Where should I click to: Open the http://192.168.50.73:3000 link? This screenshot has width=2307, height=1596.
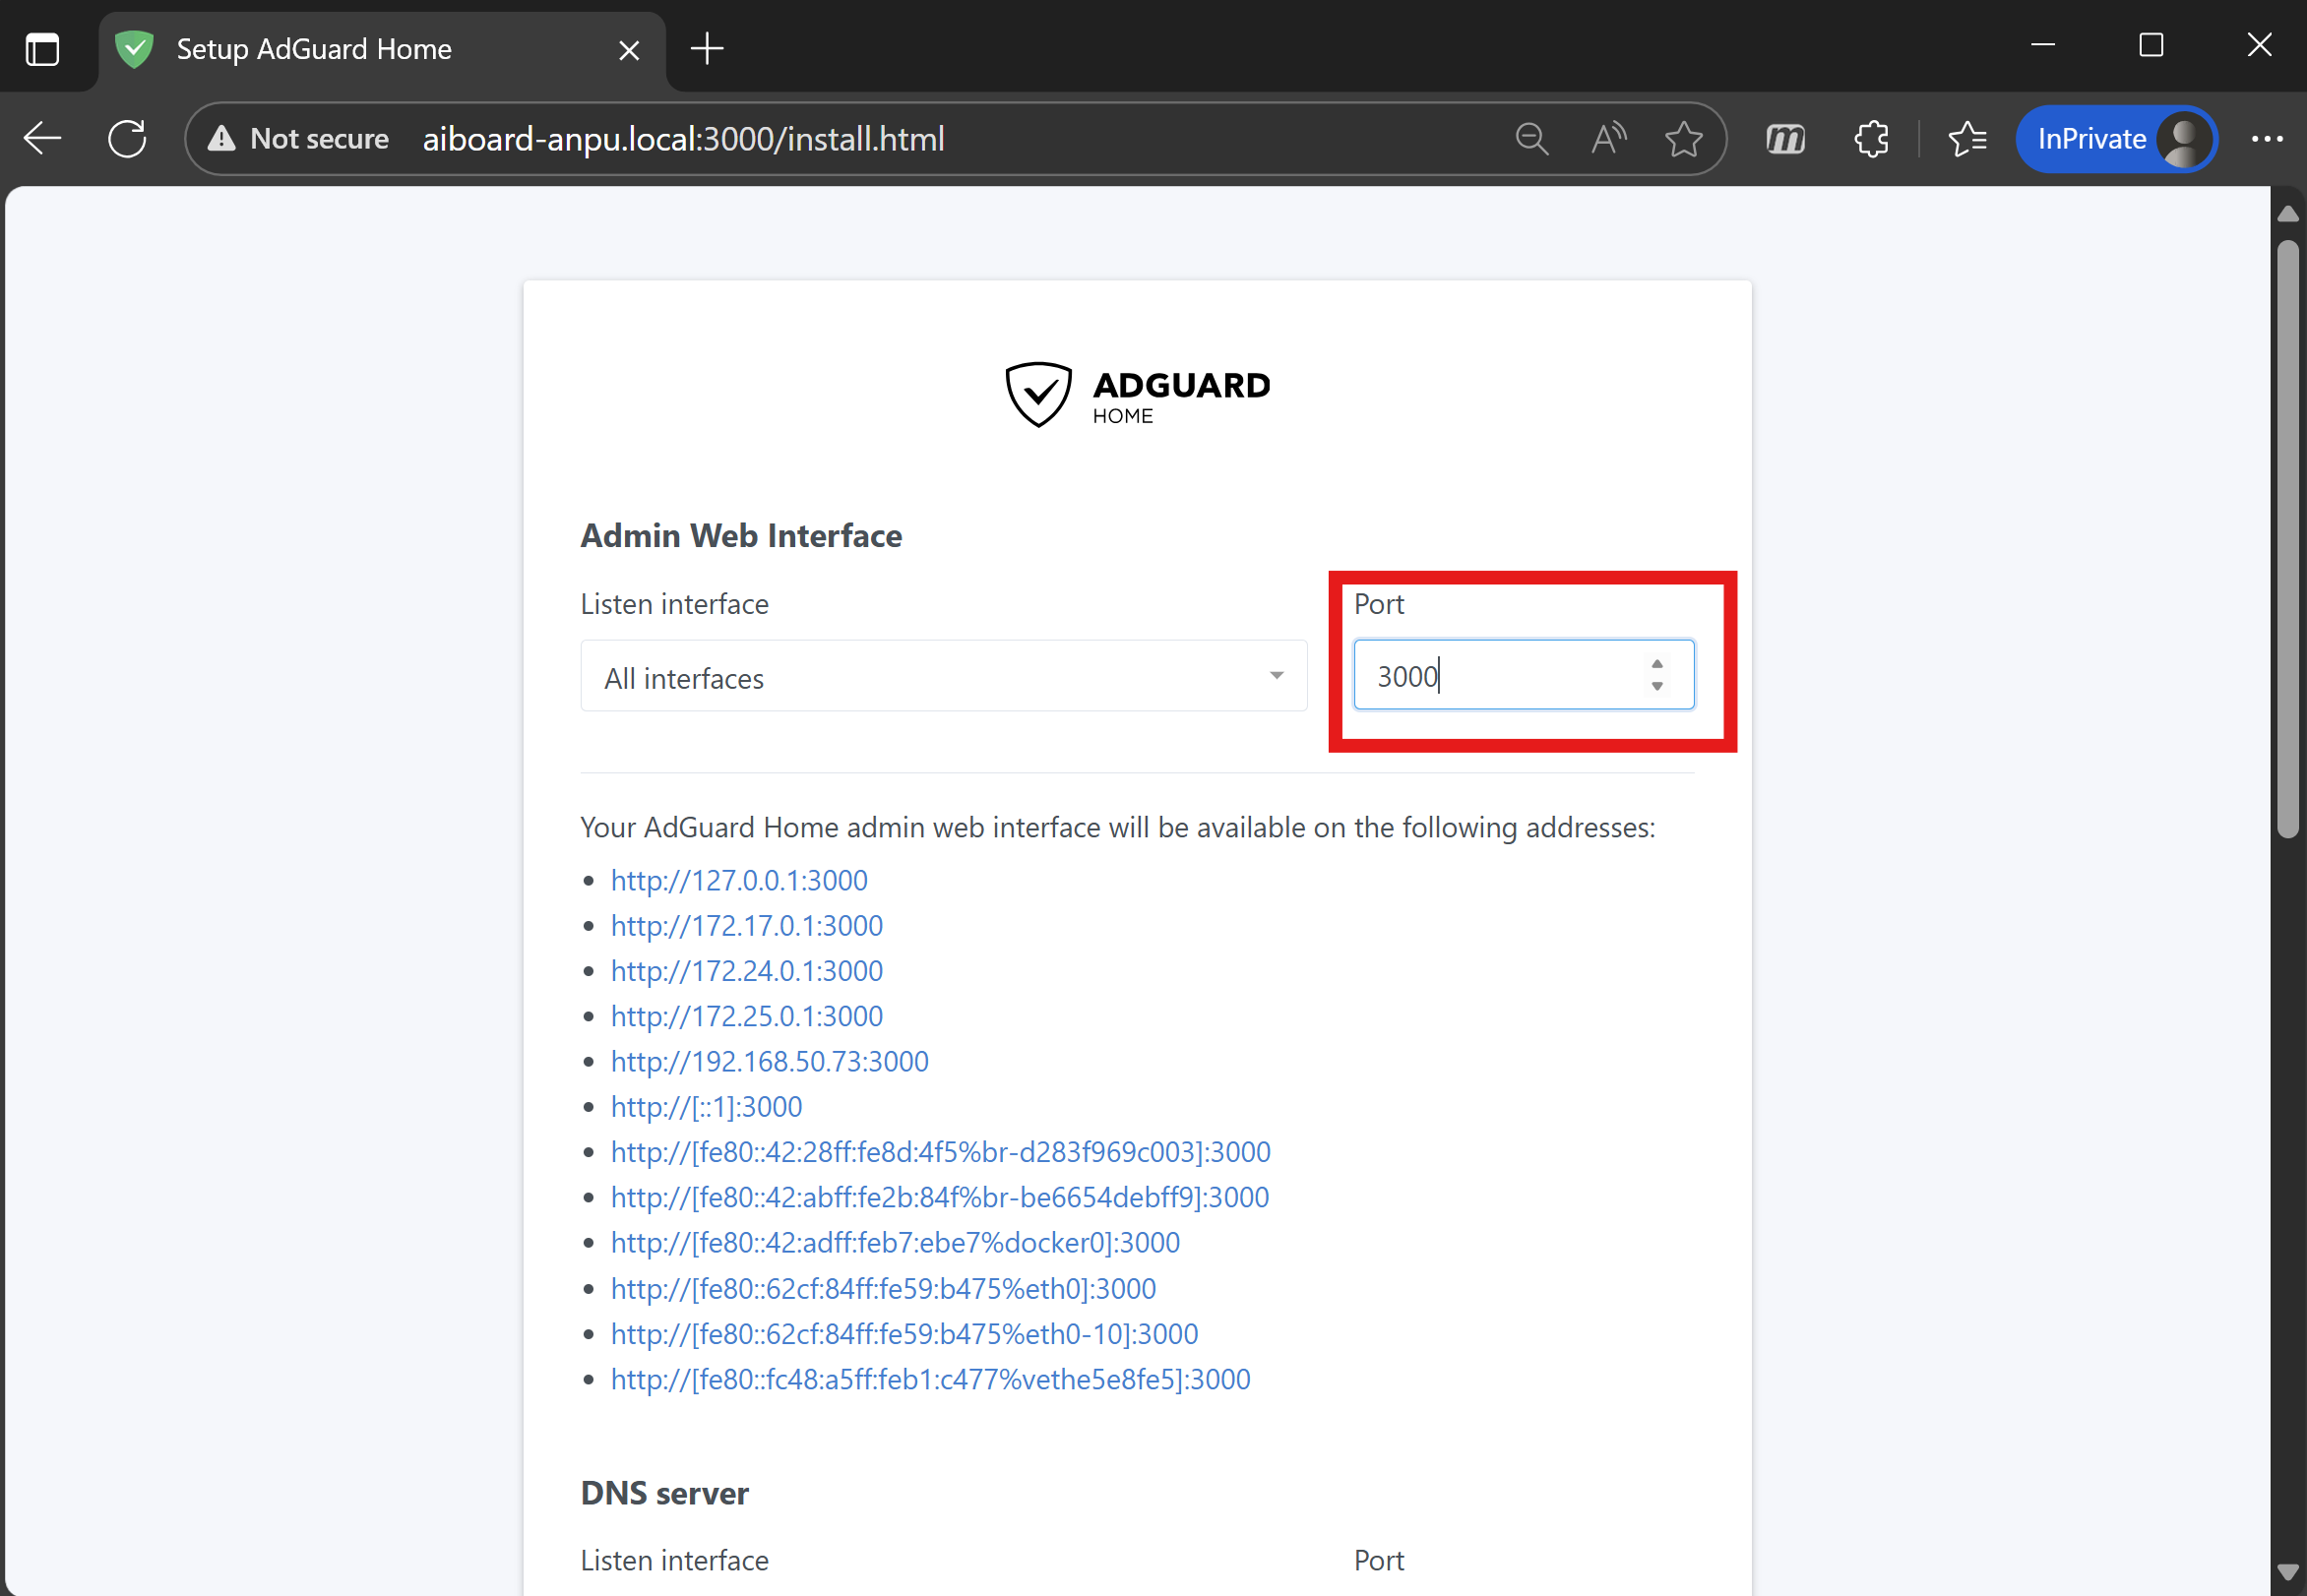(769, 1061)
